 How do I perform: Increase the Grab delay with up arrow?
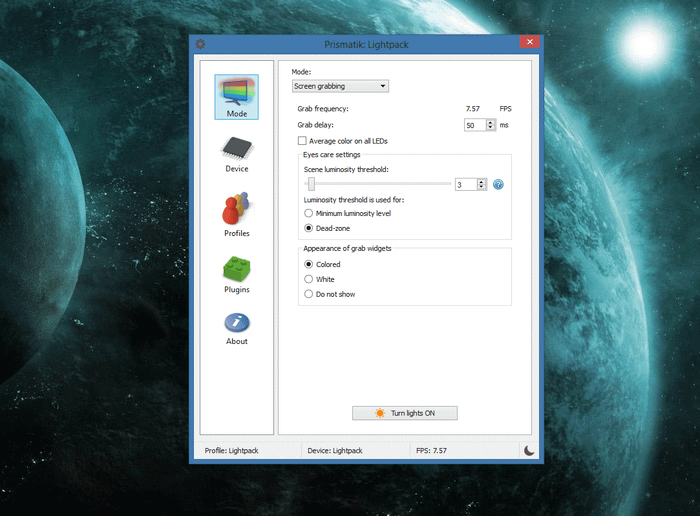click(491, 122)
